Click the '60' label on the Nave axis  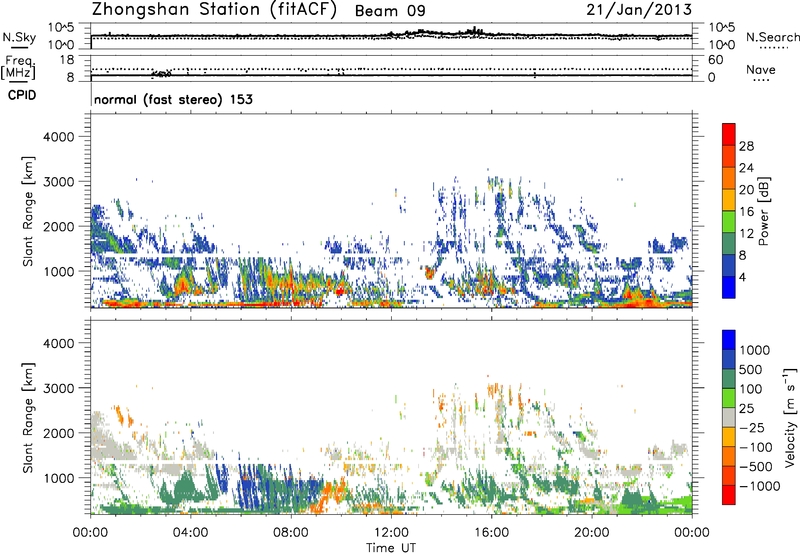click(715, 60)
